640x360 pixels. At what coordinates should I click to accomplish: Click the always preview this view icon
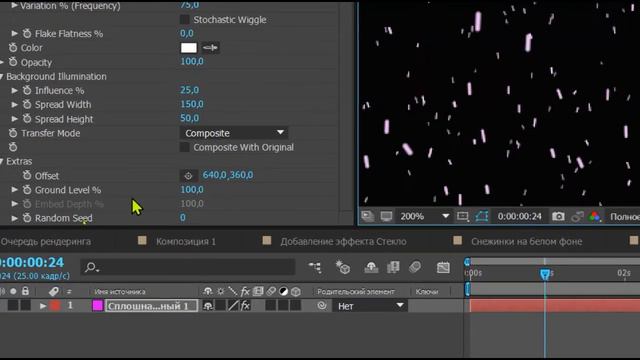click(367, 216)
